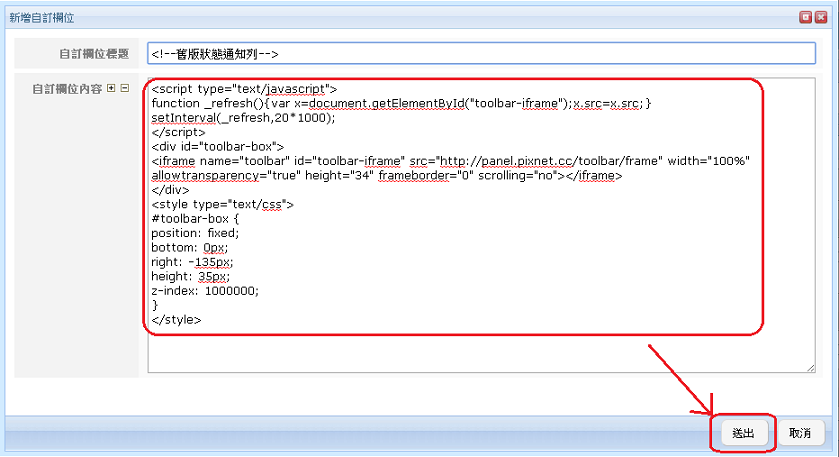The width and height of the screenshot is (839, 457).
Task: Click the 送出 submit button
Action: click(x=743, y=432)
